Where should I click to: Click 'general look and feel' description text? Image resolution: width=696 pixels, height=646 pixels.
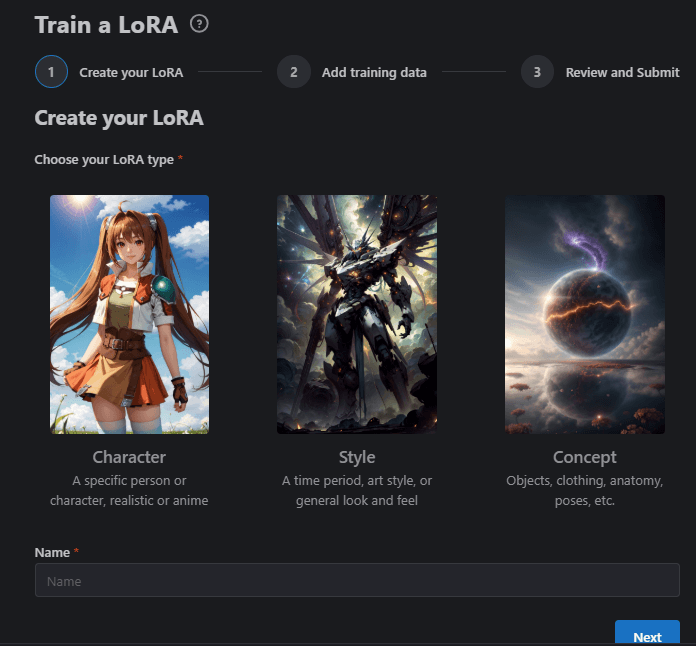[x=357, y=501]
